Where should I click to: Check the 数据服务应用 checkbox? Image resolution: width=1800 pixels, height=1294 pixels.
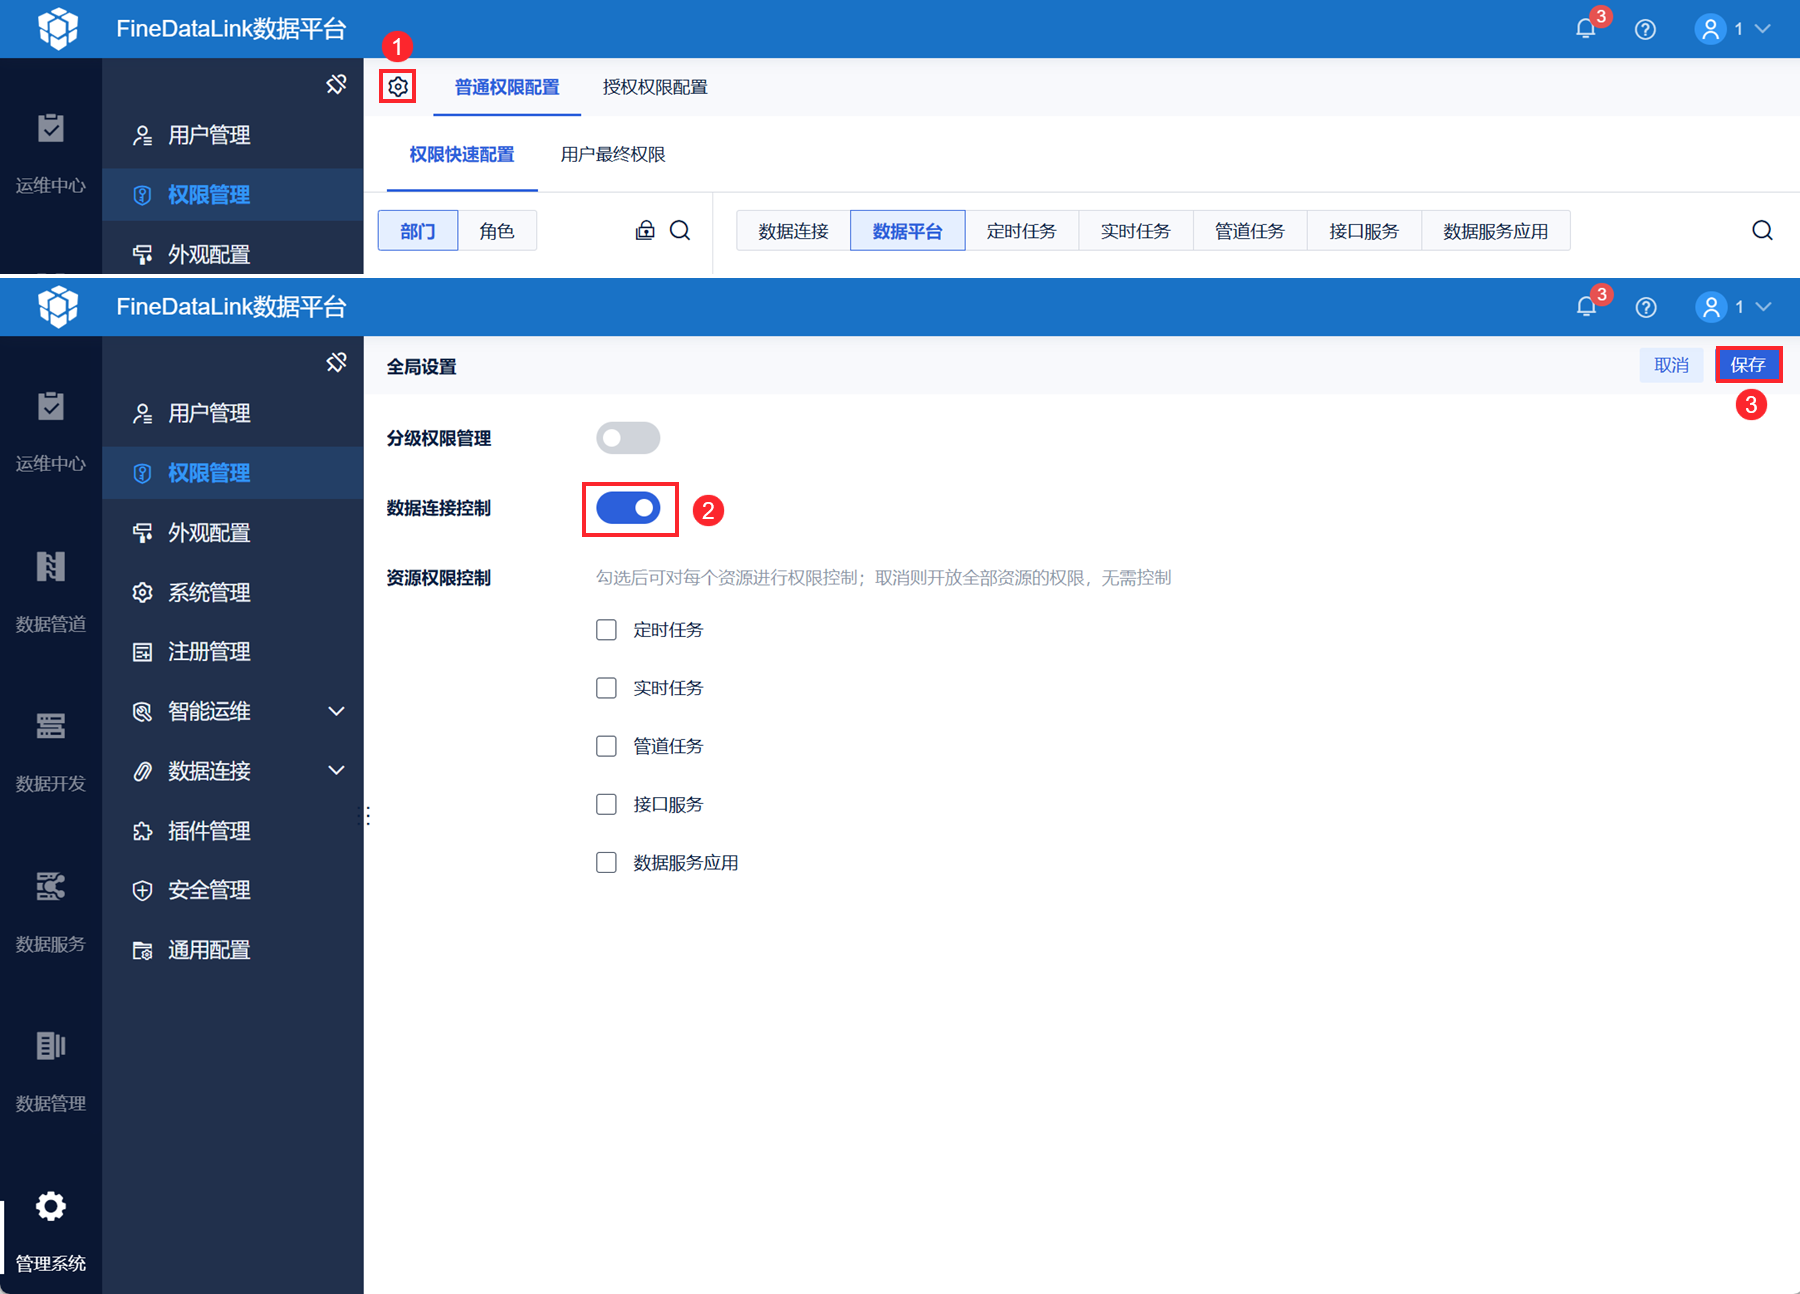point(606,862)
